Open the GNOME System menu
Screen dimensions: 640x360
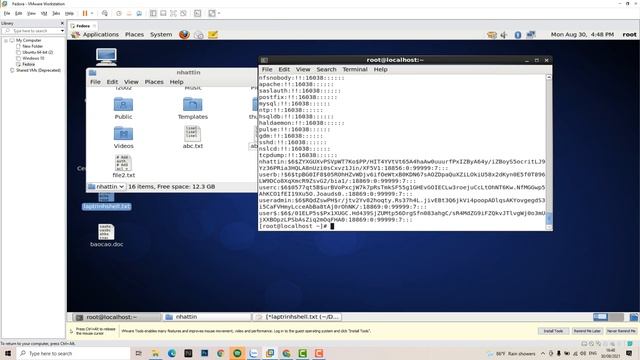[161, 35]
